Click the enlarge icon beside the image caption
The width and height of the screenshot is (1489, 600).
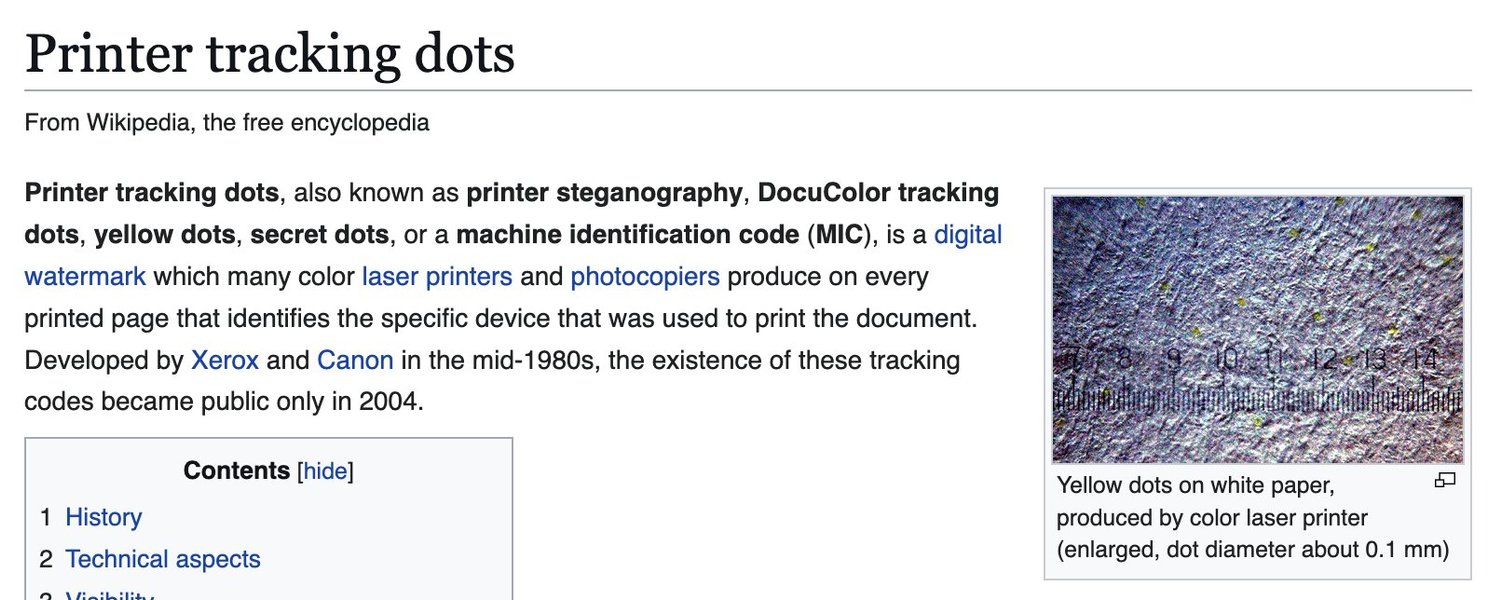click(1444, 481)
